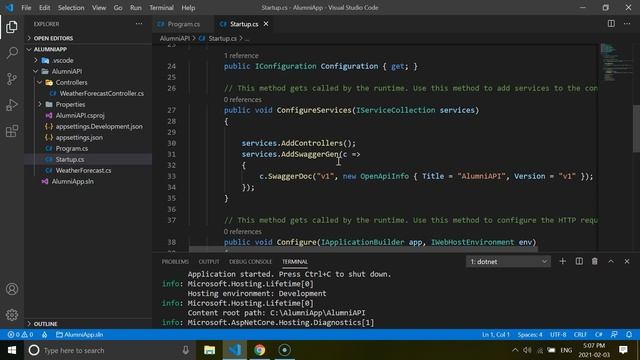Open WeatherForecast.cs file
640x360 pixels.
pyautogui.click(x=83, y=171)
